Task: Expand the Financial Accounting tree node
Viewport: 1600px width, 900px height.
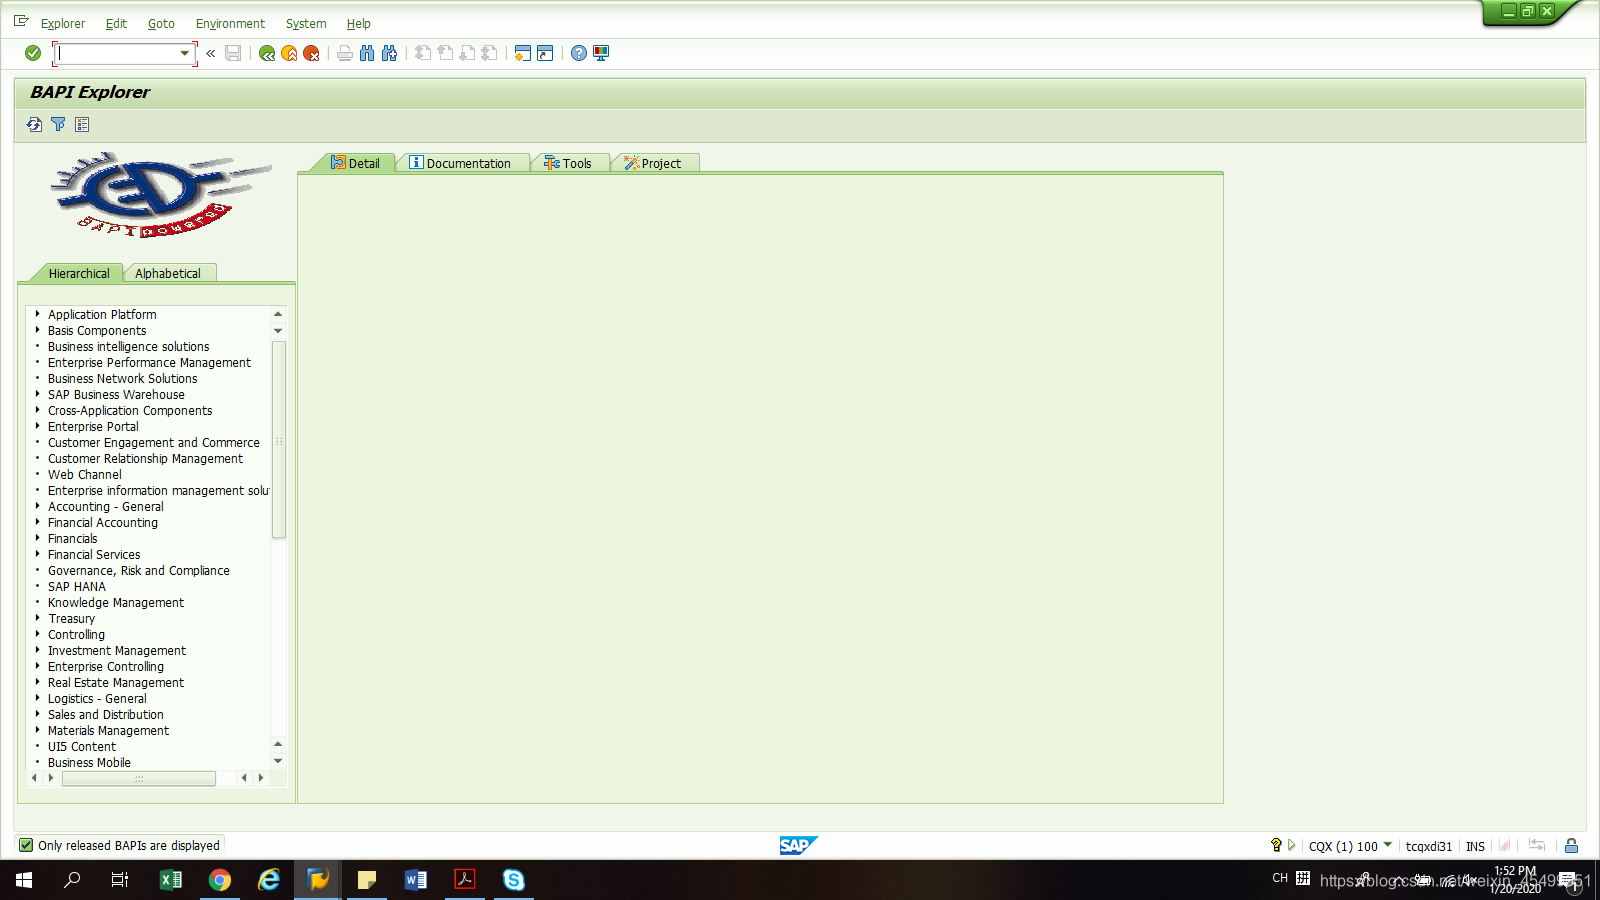Action: [x=38, y=522]
